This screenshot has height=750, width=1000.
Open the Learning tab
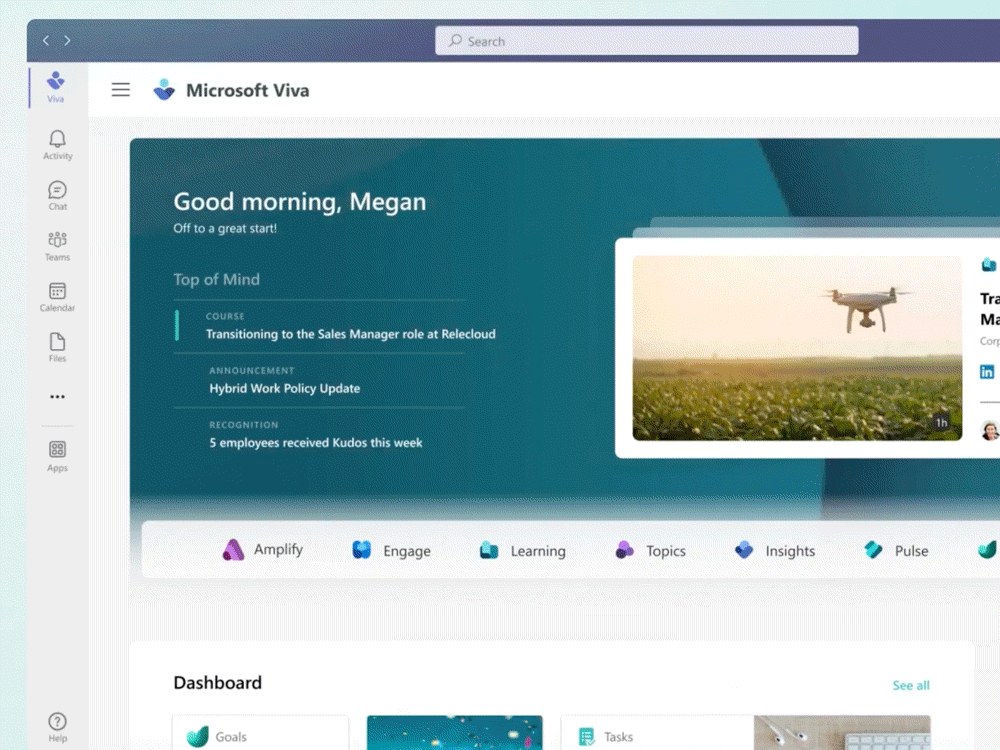[522, 551]
